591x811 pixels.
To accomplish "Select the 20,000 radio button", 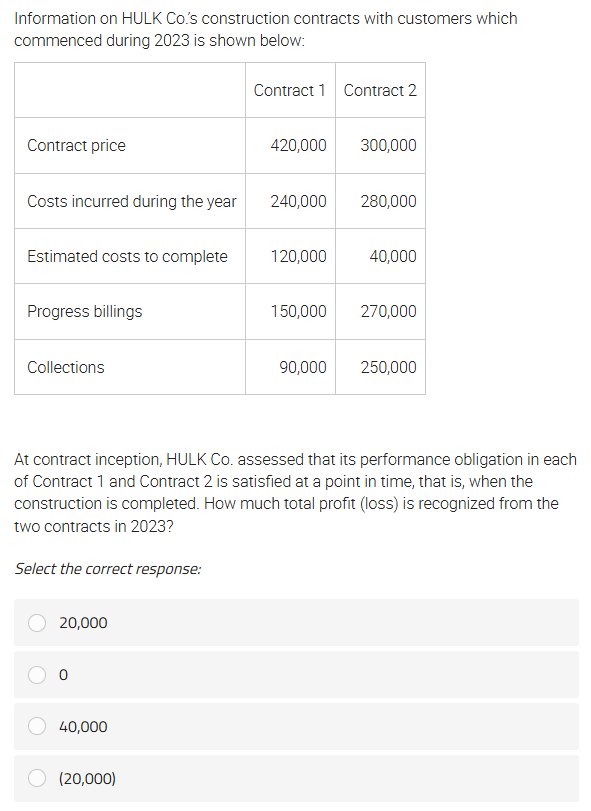I will point(37,623).
